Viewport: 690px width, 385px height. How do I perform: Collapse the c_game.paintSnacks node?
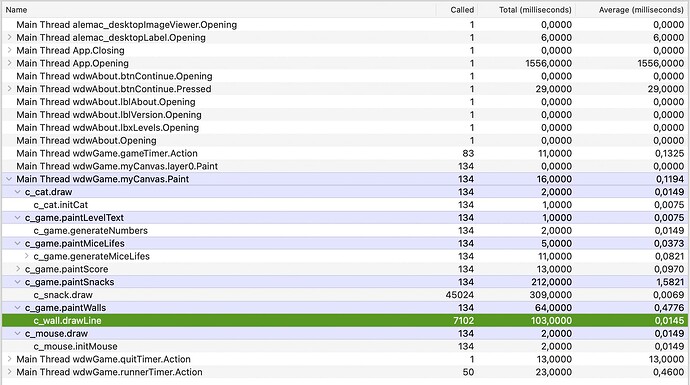tap(18, 282)
